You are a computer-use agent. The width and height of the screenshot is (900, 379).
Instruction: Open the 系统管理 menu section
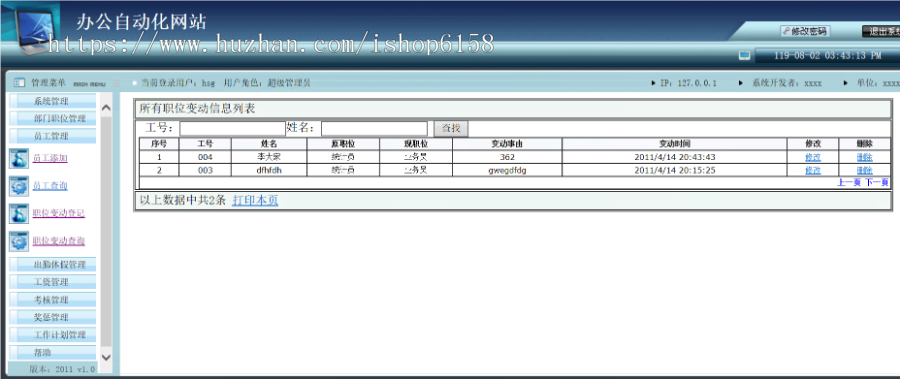pyautogui.click(x=52, y=102)
